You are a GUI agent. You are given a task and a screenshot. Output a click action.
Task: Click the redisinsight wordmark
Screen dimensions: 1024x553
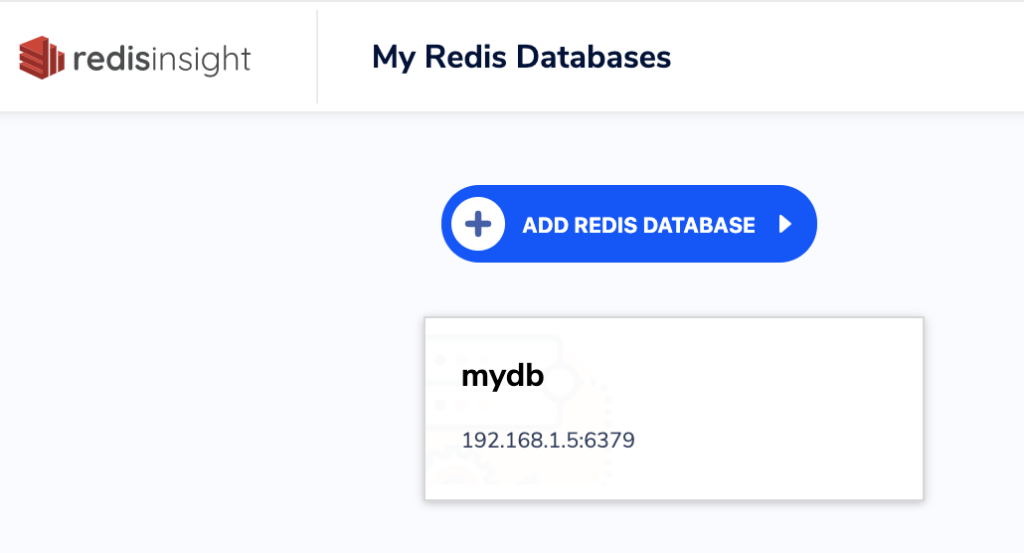pos(161,59)
